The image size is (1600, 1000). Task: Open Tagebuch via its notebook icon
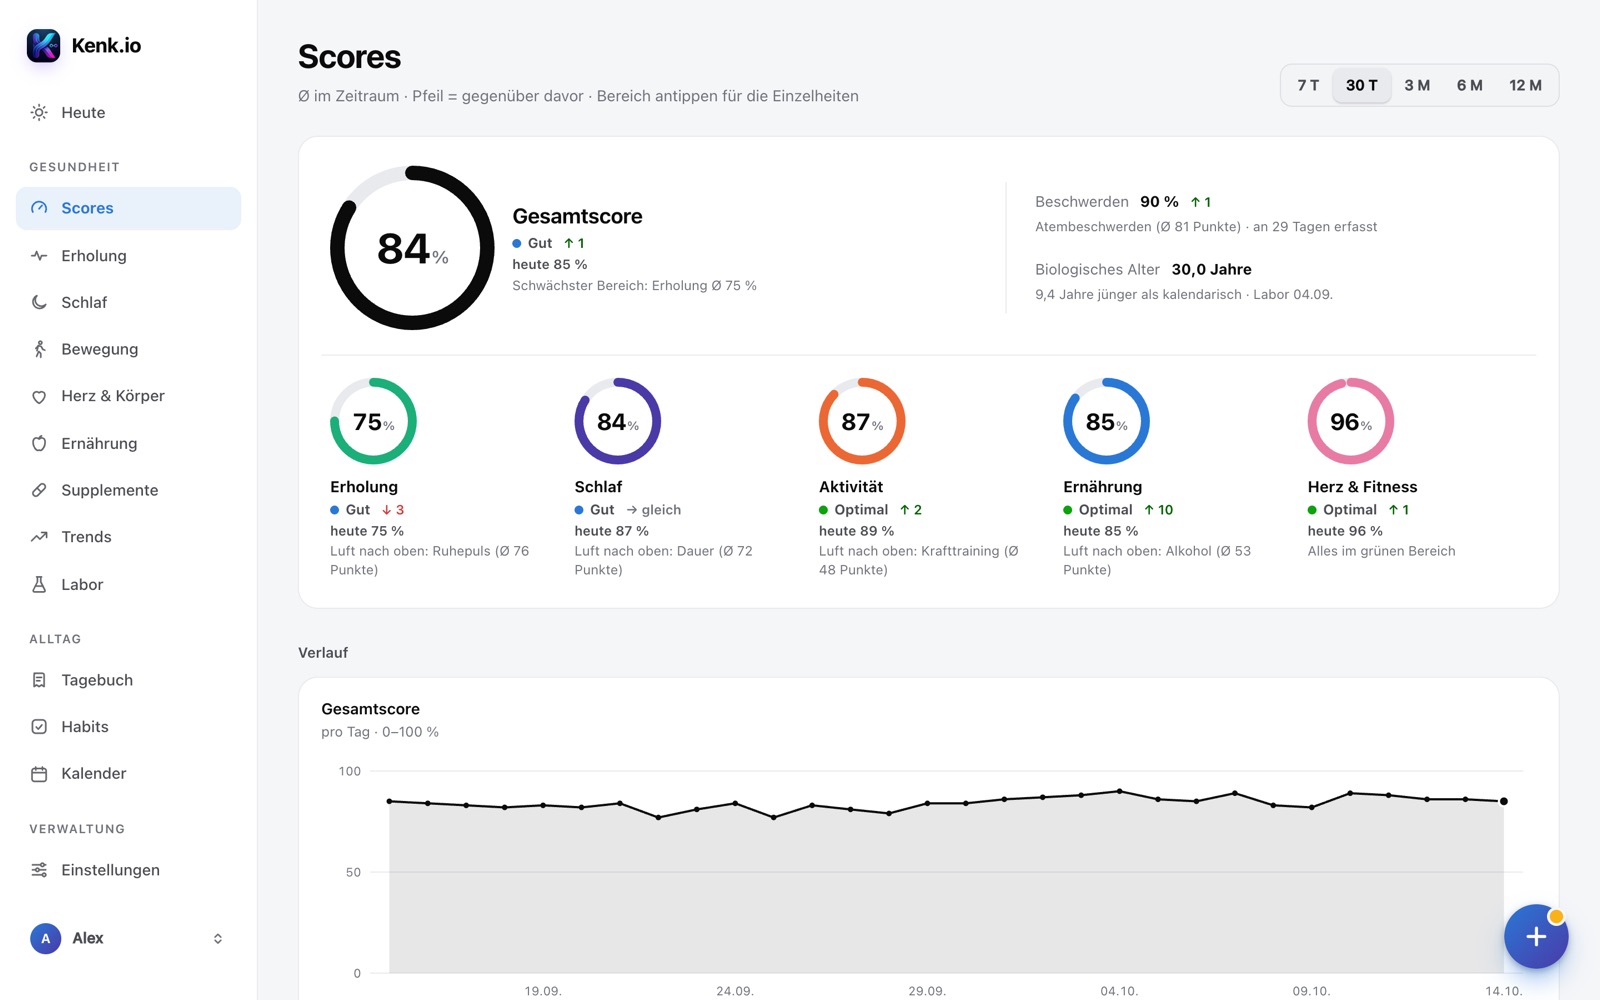tap(39, 680)
